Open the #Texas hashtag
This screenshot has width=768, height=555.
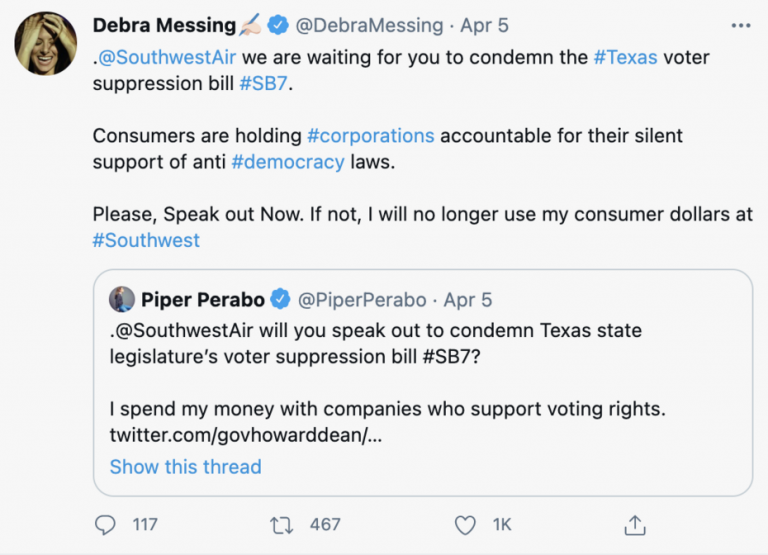tap(625, 56)
